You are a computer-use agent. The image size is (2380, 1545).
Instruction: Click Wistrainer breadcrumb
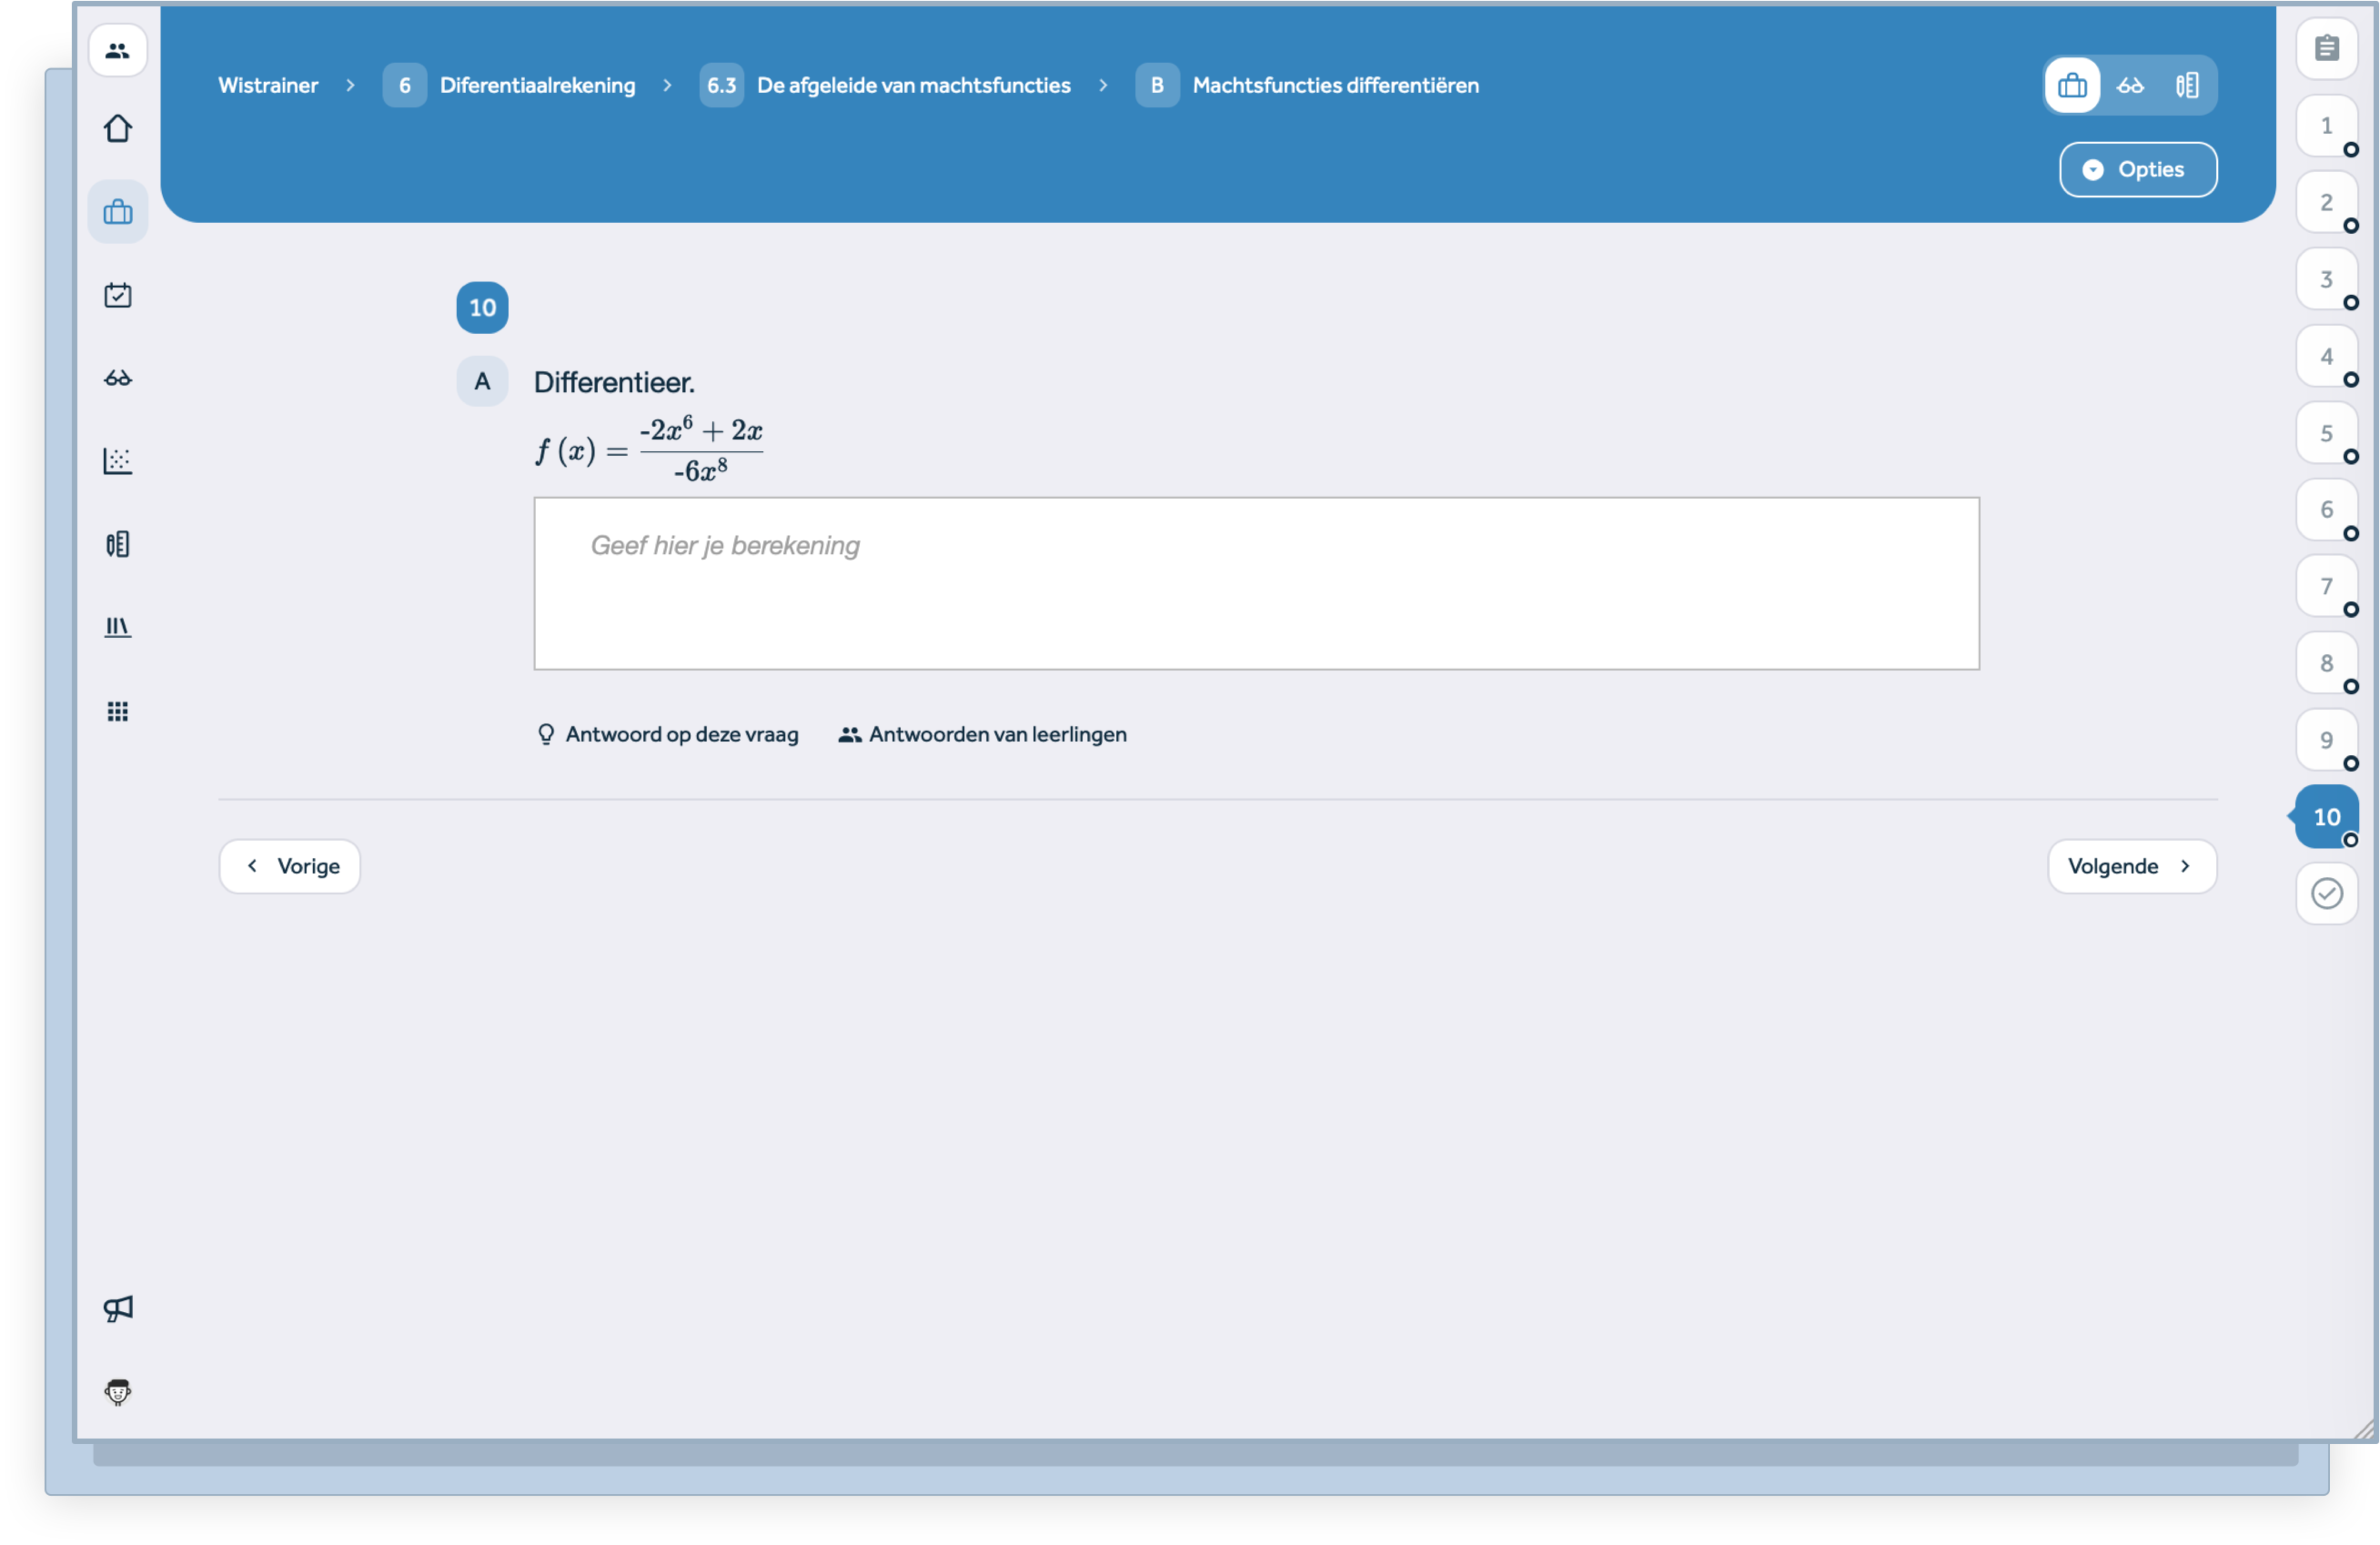(268, 85)
